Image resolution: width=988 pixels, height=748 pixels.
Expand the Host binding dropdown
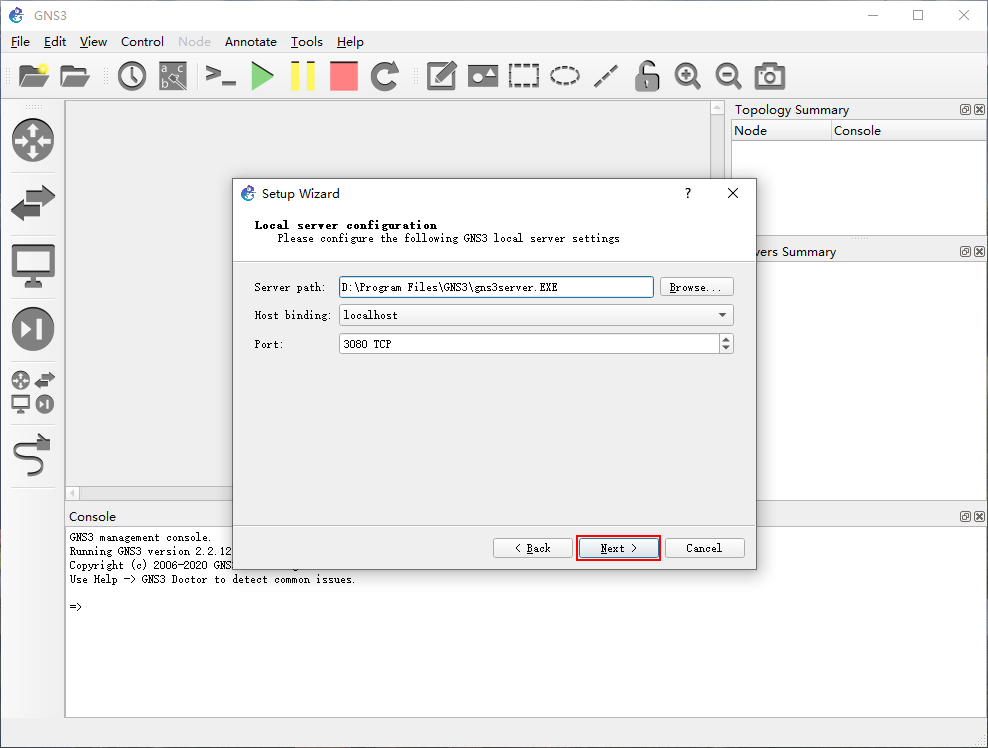click(x=723, y=315)
